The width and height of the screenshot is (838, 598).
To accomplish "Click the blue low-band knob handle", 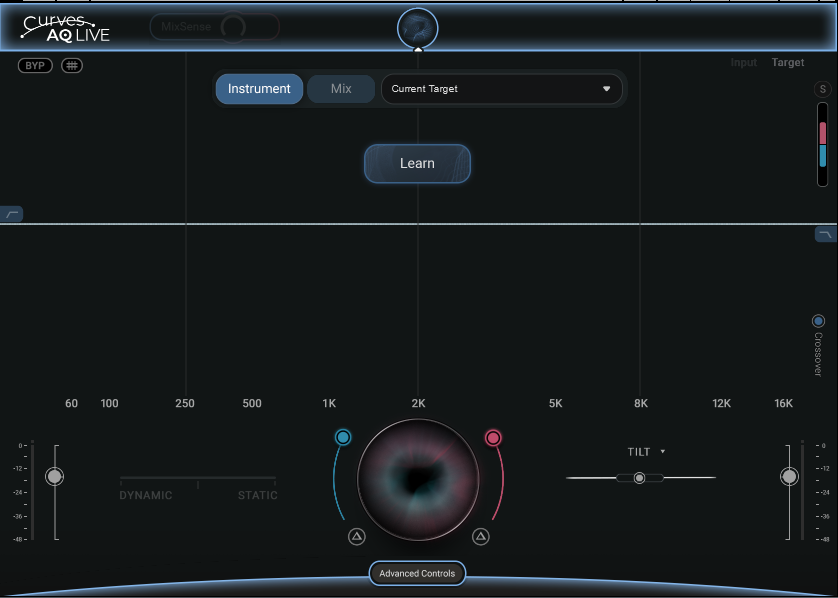I will [344, 437].
